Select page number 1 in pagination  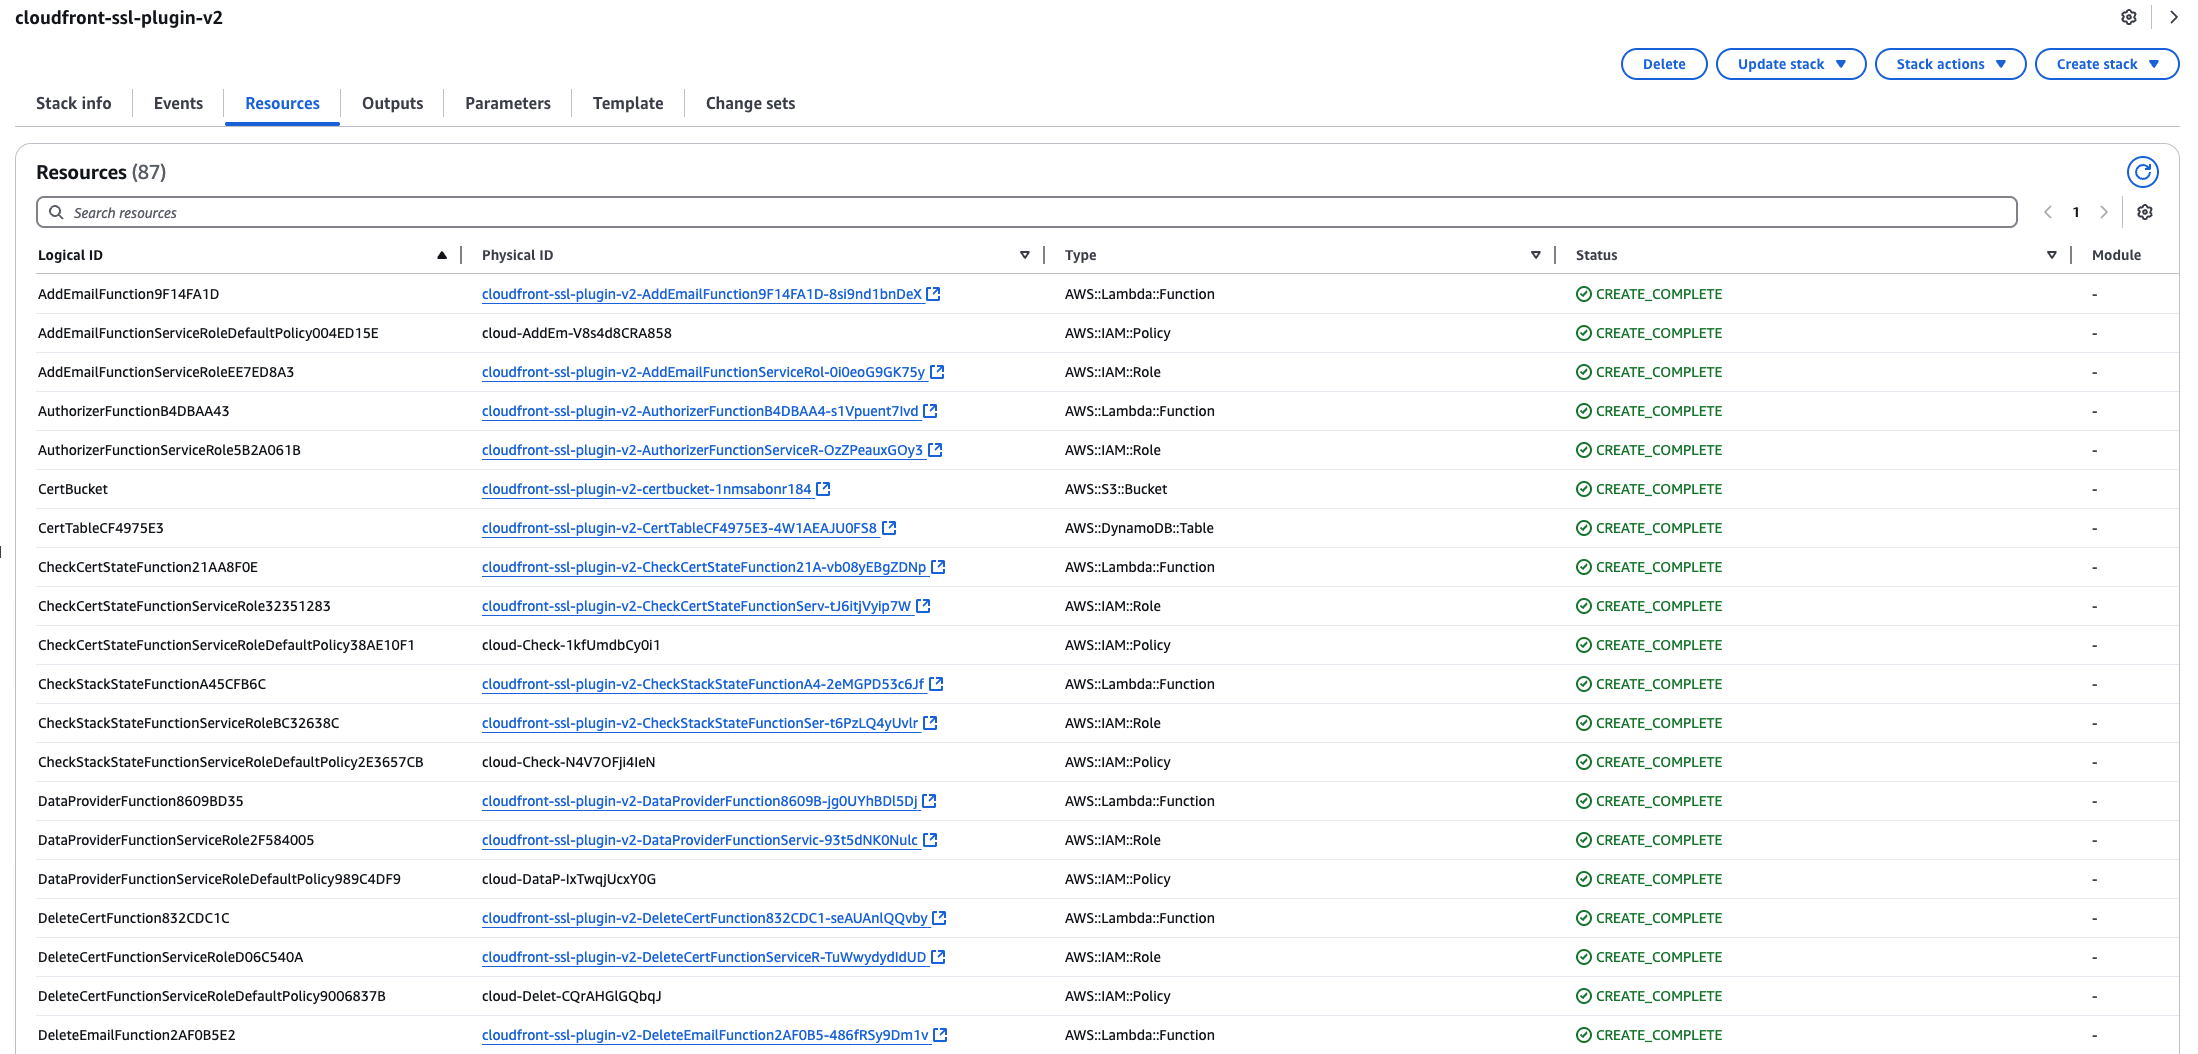point(2076,212)
